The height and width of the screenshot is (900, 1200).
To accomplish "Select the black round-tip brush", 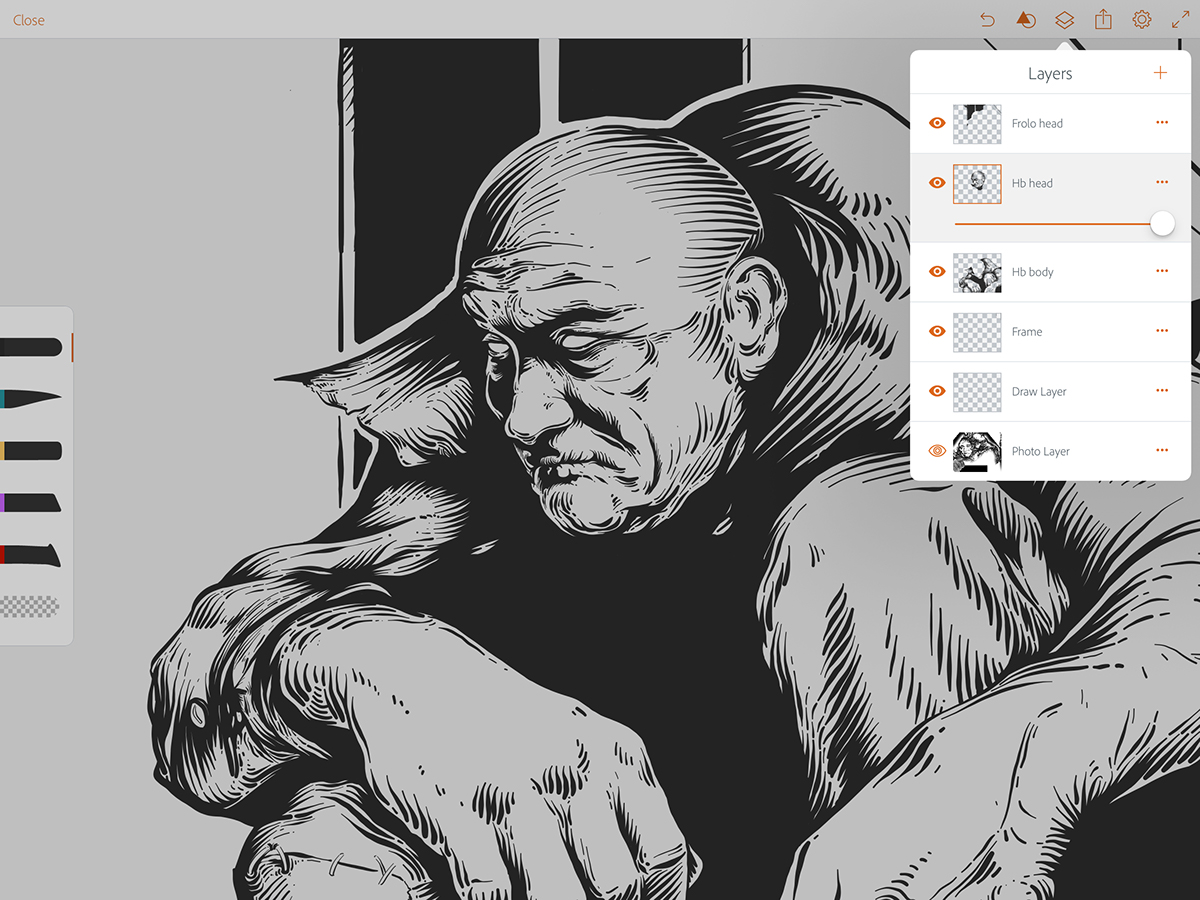I will coord(31,347).
